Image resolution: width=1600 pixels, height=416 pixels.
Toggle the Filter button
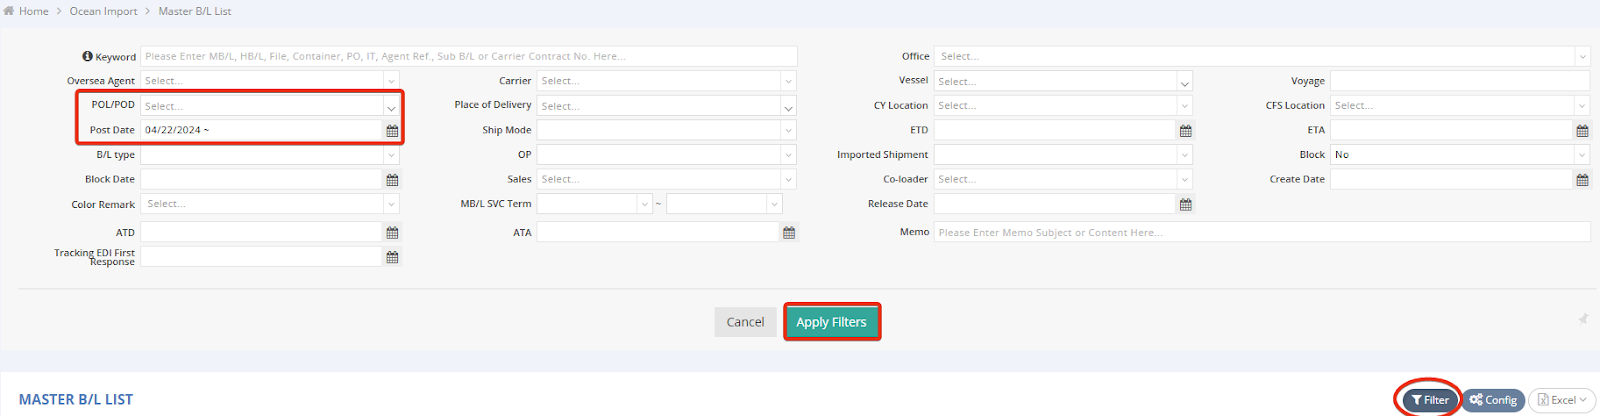(1430, 400)
